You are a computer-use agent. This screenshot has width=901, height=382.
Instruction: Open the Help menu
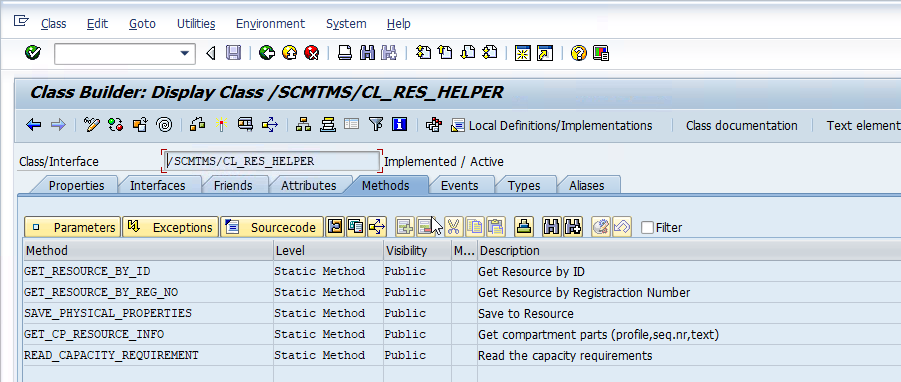click(398, 24)
